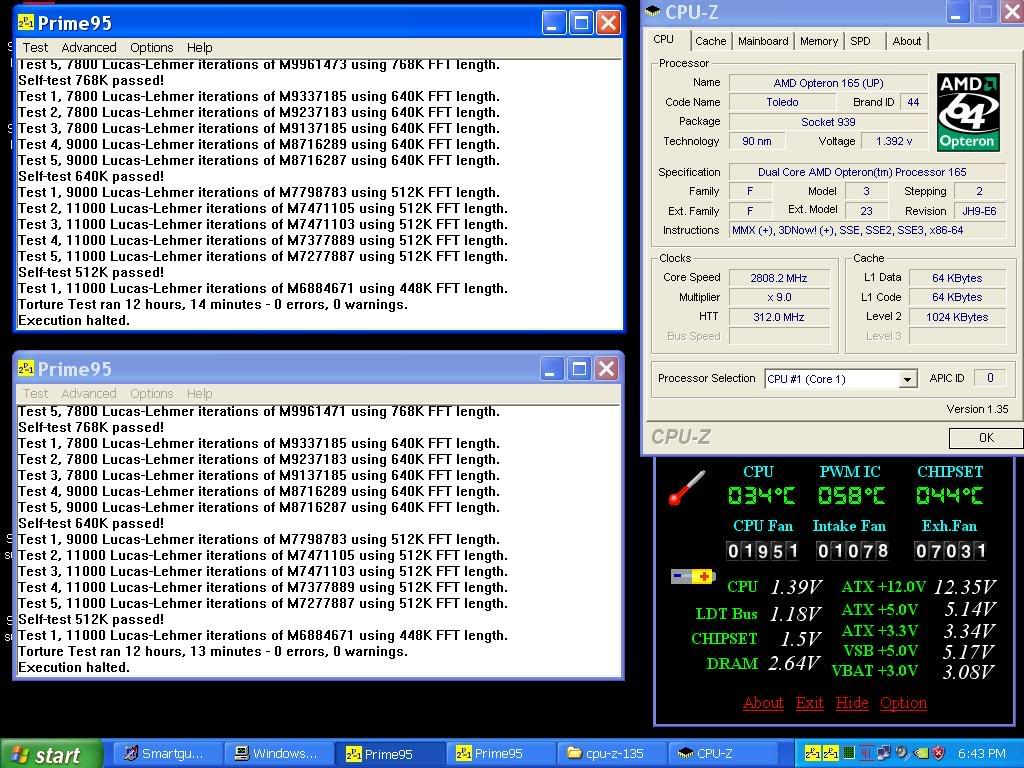Open the NVIDIA tray icon
Screen dimensions: 1024x768
click(x=920, y=753)
